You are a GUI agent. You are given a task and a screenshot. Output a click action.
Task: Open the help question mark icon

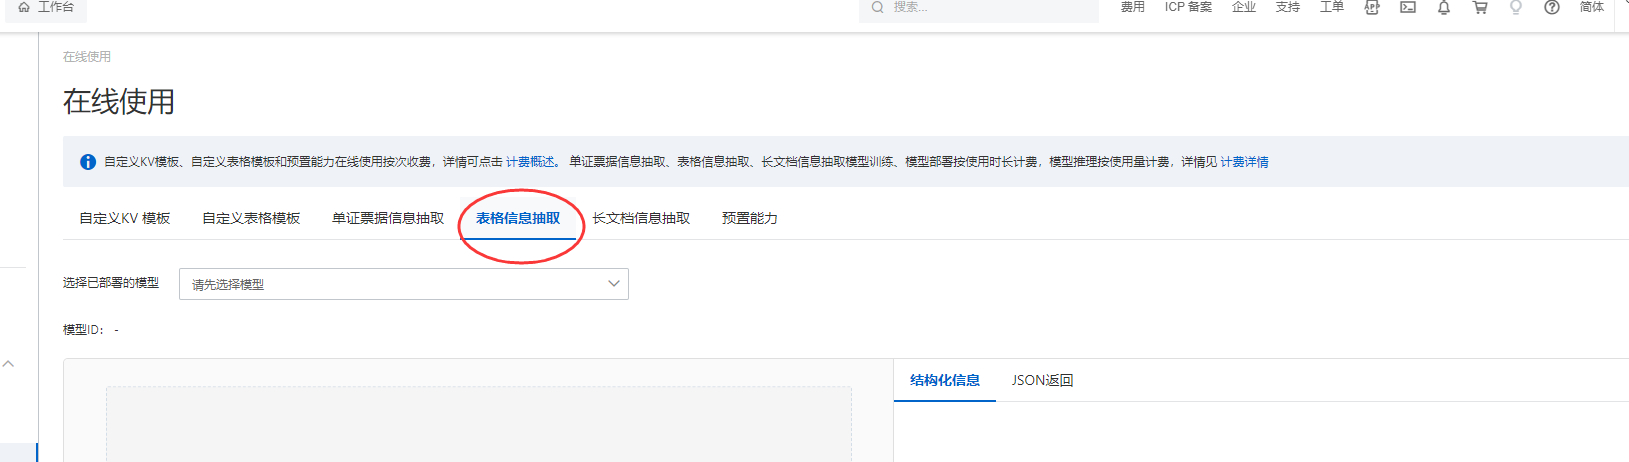[1552, 7]
